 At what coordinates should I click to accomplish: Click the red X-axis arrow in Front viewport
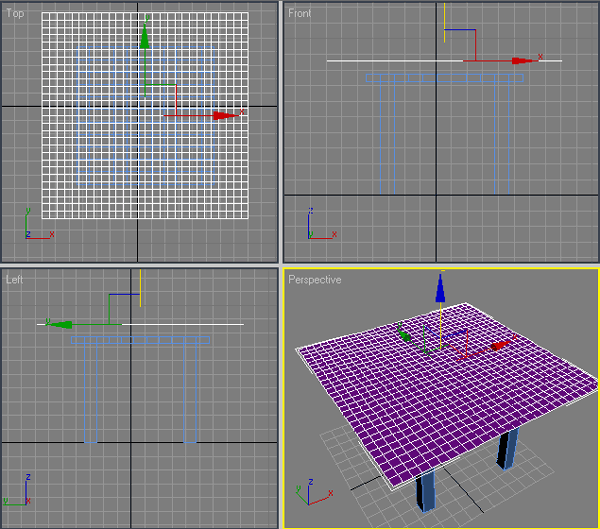coord(519,61)
